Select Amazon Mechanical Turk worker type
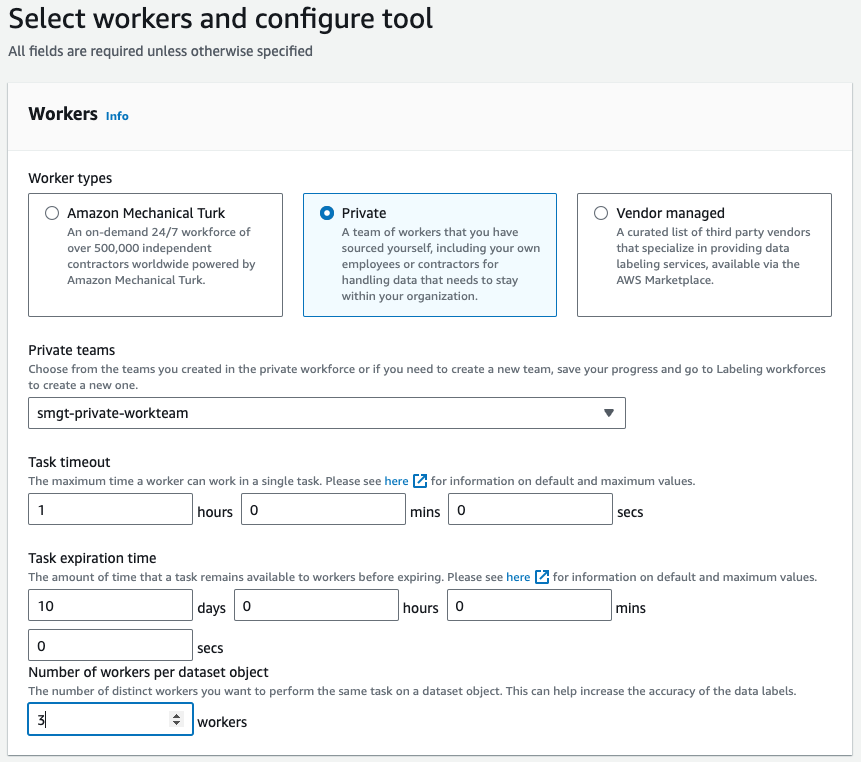The image size is (861, 762). (52, 213)
